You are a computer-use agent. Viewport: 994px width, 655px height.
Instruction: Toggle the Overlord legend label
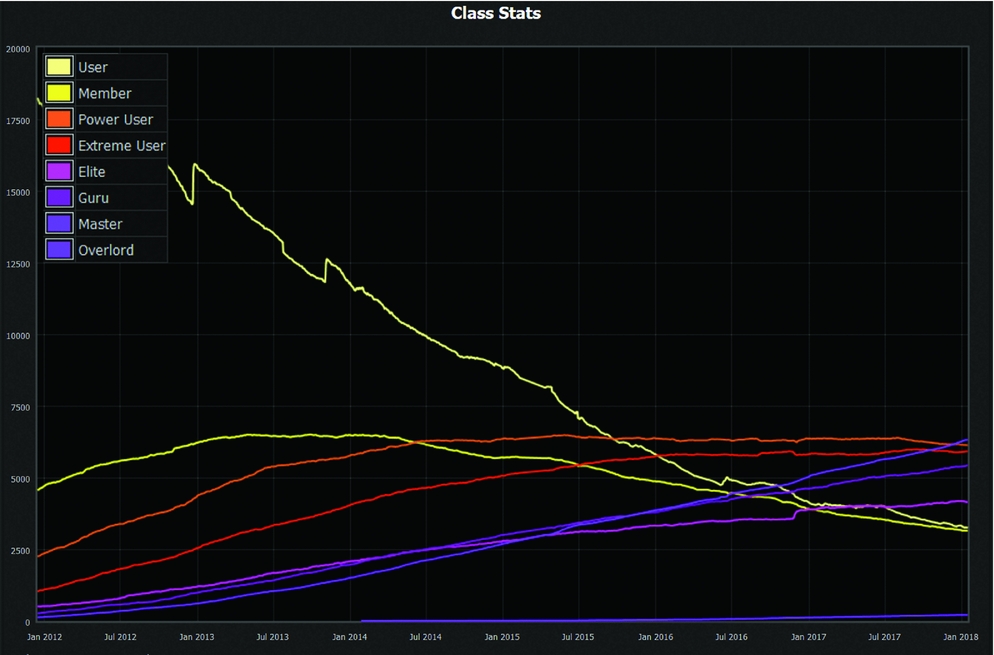pos(106,250)
